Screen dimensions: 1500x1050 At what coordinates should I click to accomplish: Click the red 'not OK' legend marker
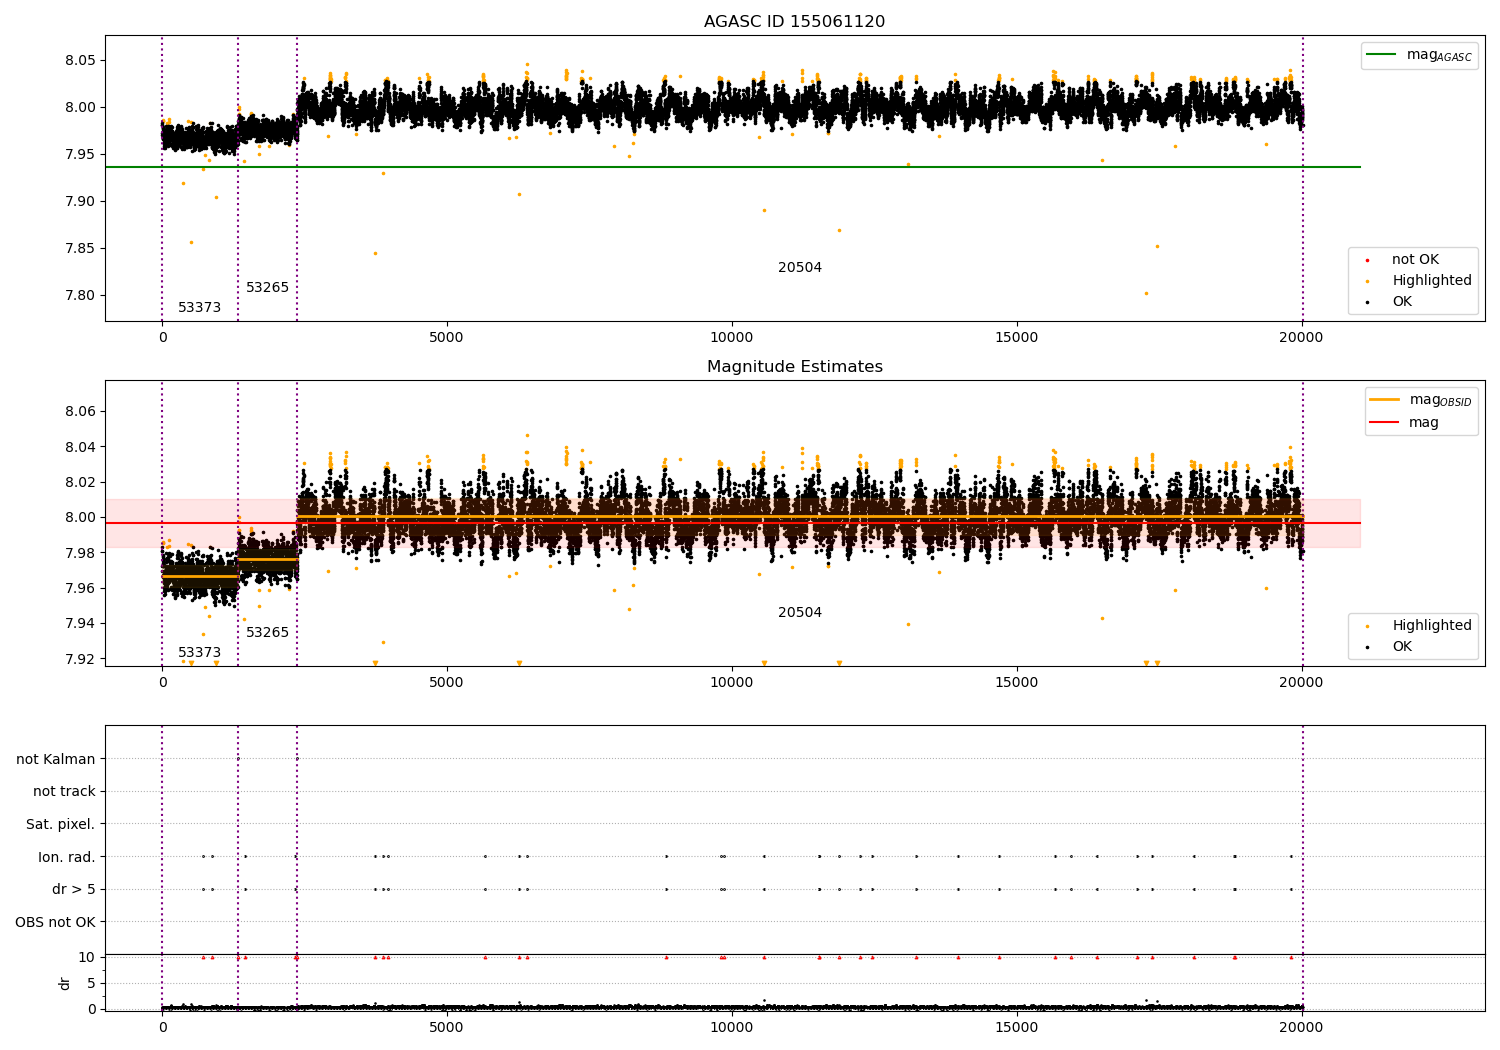point(1367,260)
